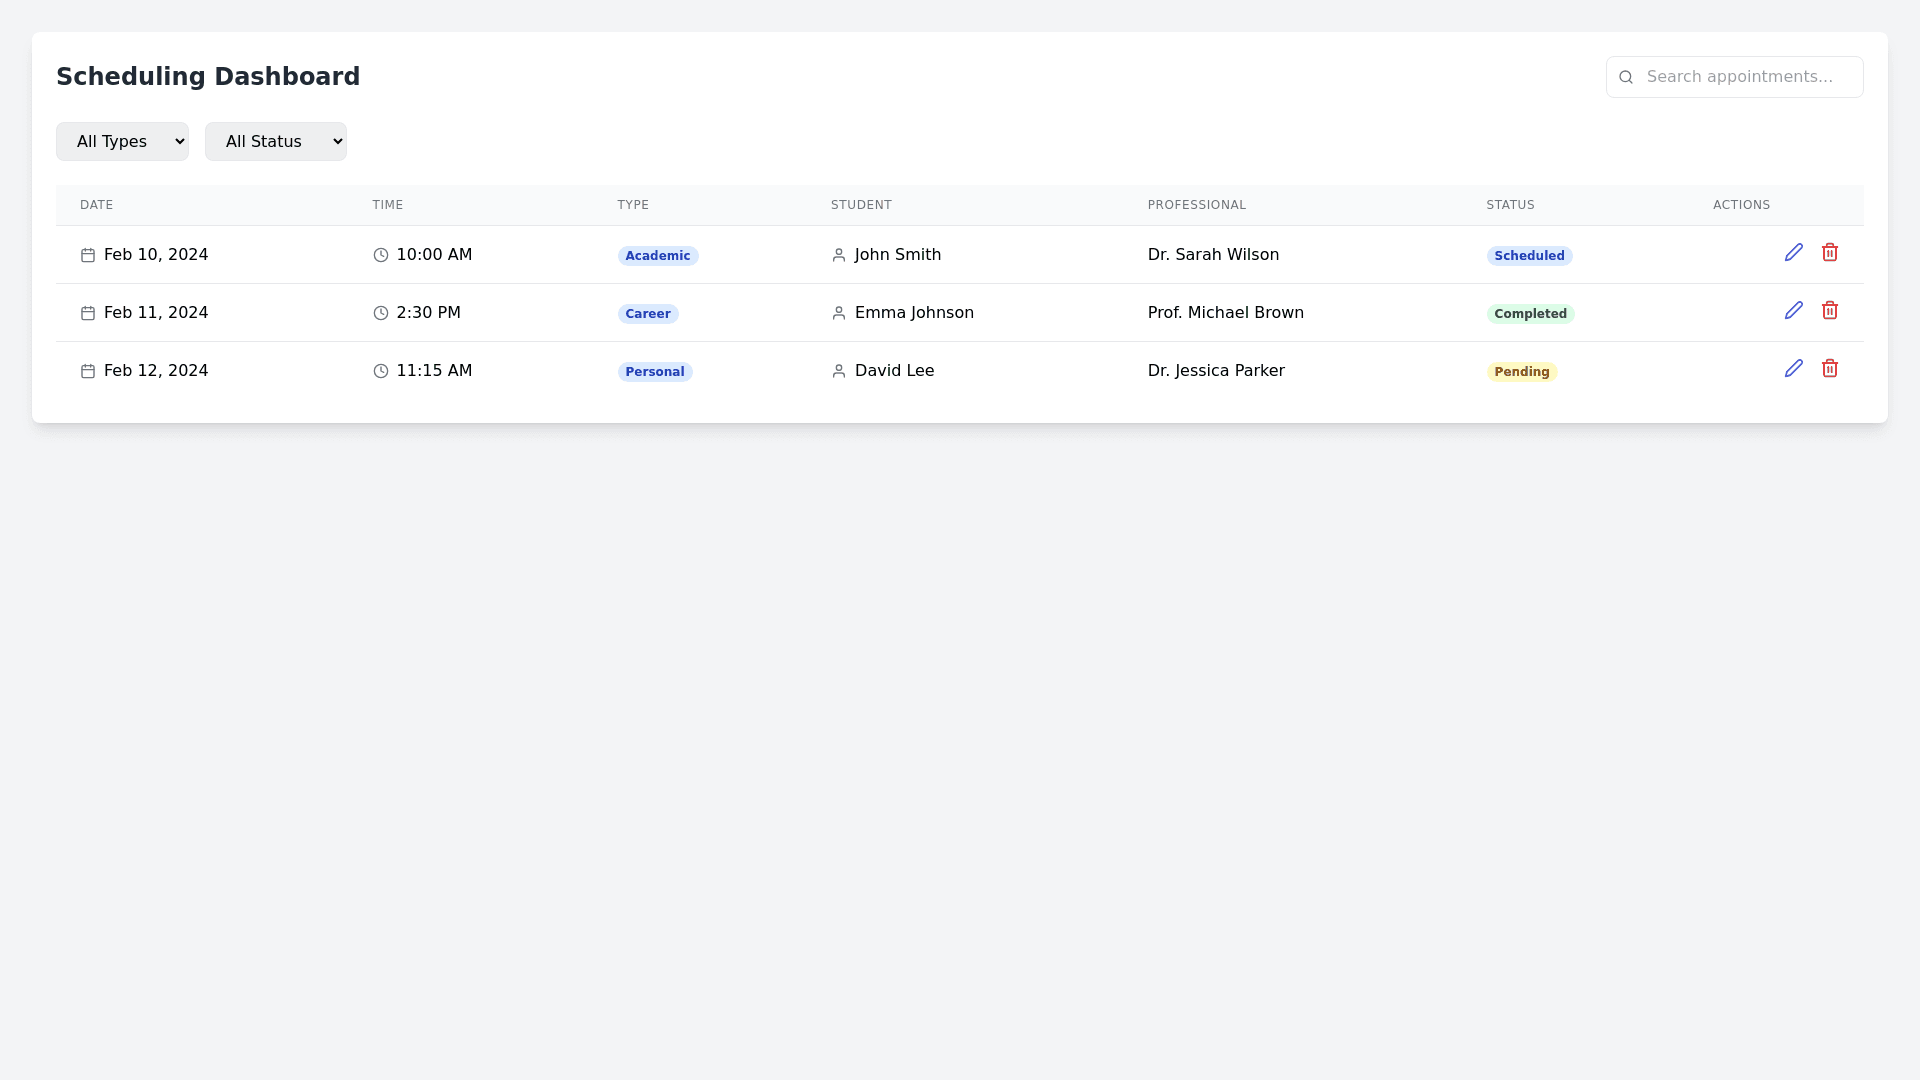Edit John Smith's appointment with pencil icon
The width and height of the screenshot is (1920, 1080).
tap(1793, 253)
